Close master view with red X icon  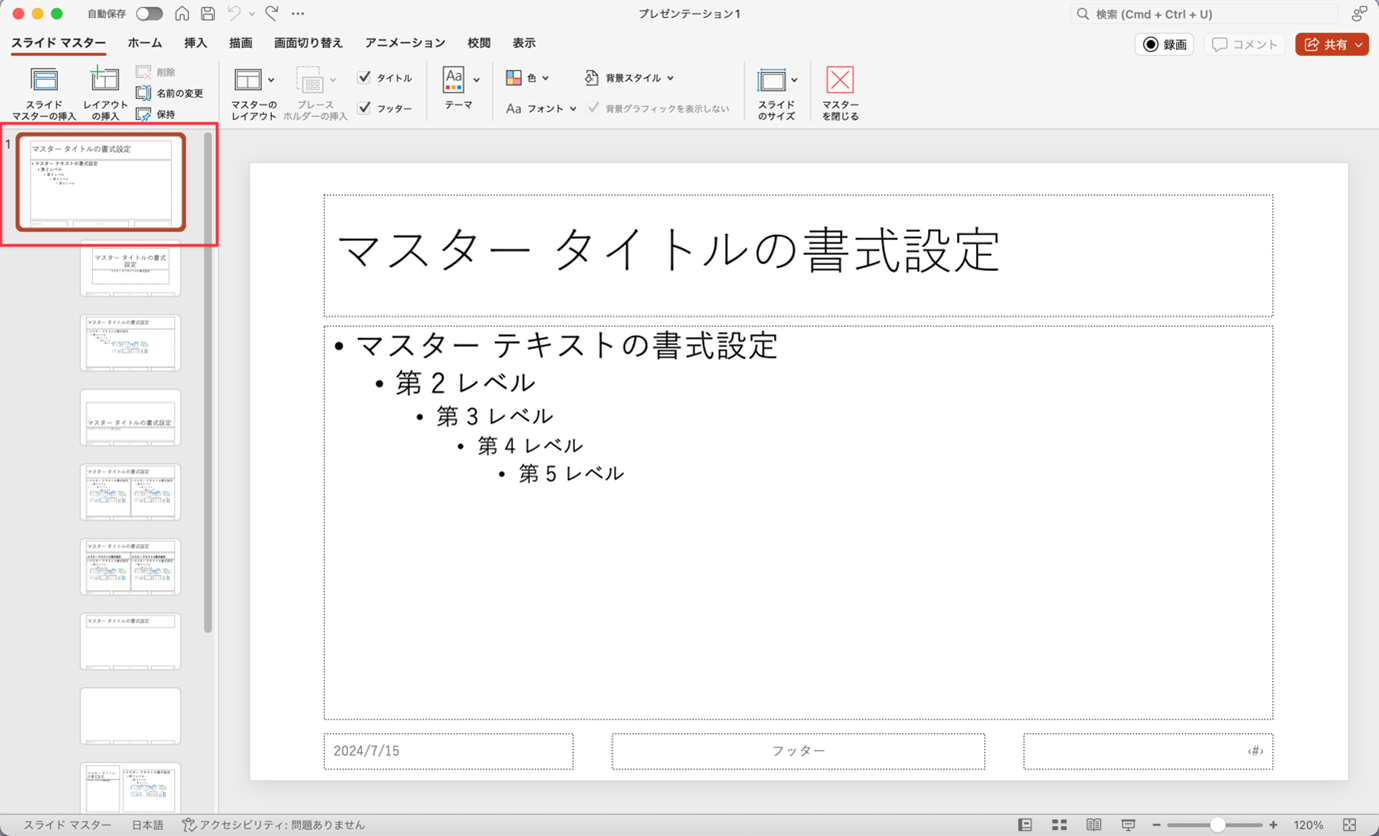(840, 80)
